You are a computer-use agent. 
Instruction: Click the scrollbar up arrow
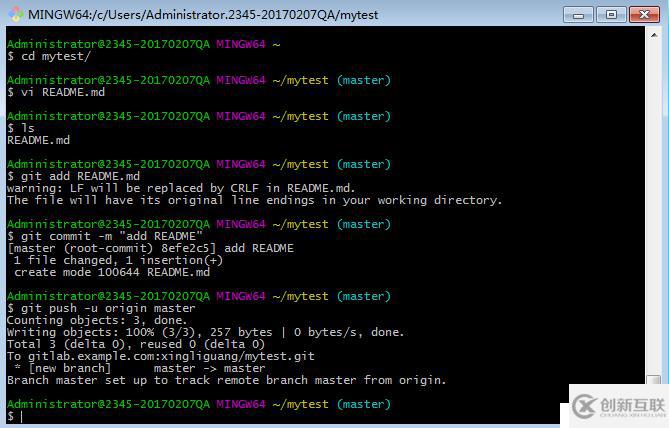654,35
